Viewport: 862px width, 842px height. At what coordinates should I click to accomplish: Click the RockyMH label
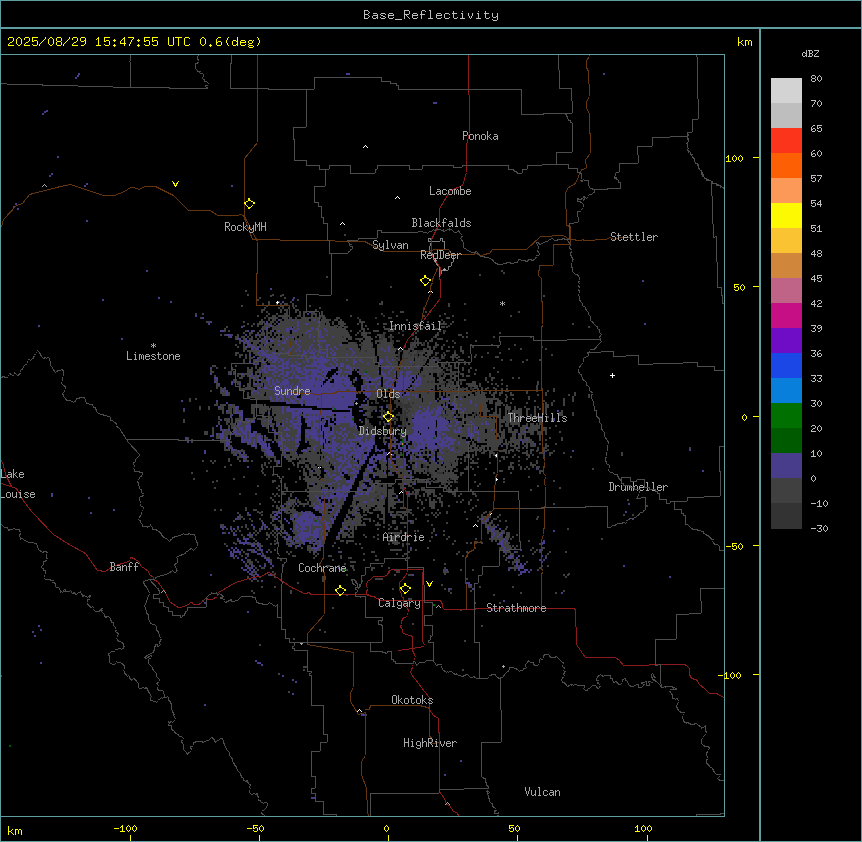click(245, 227)
